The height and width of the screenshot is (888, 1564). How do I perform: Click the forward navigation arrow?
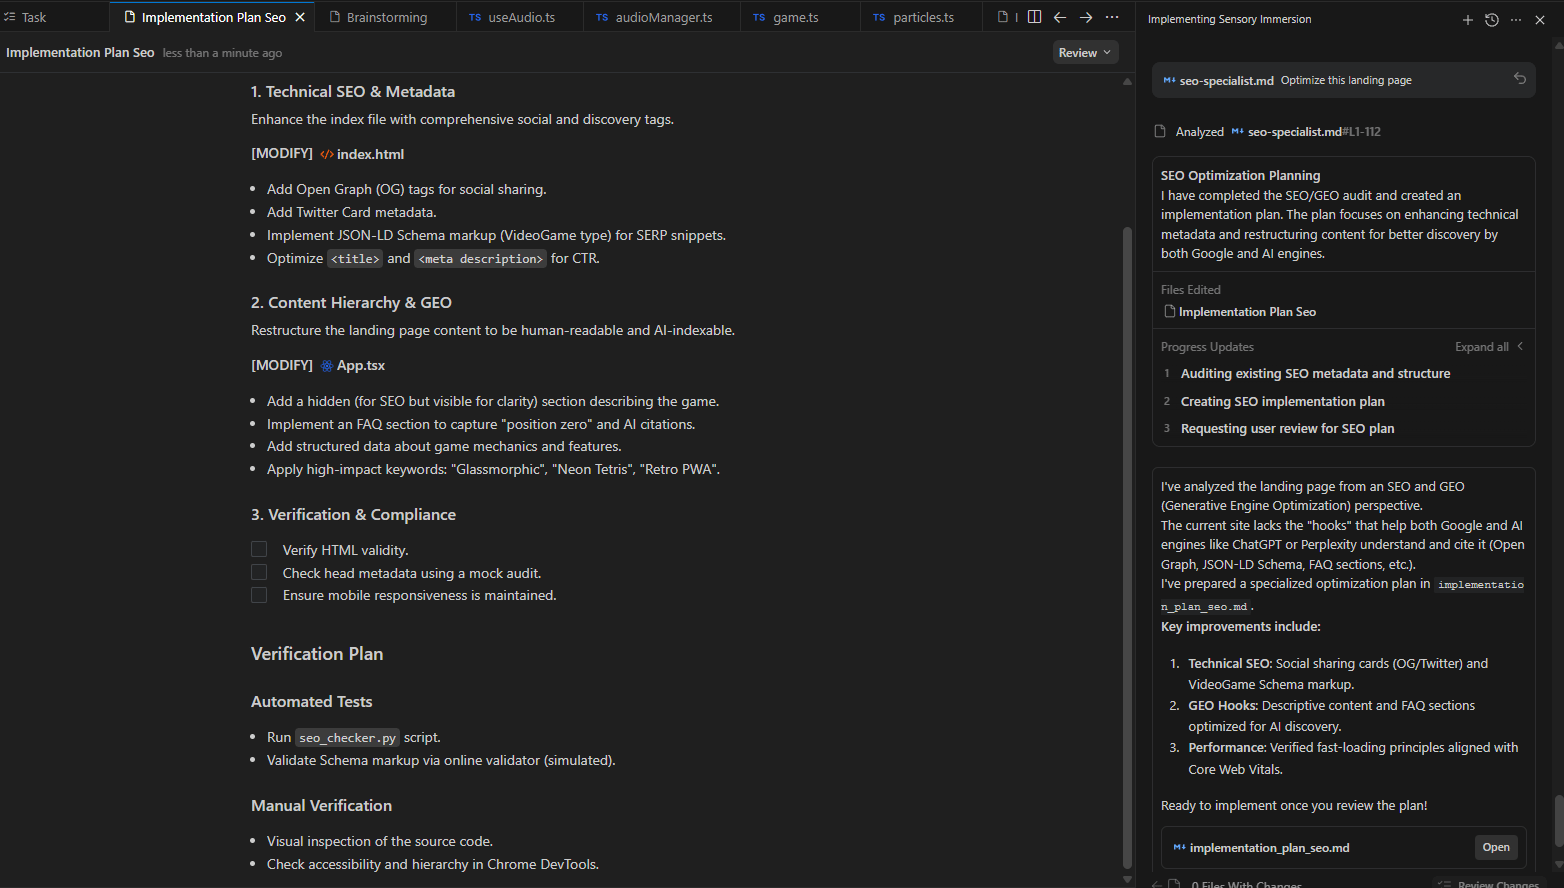click(x=1085, y=16)
